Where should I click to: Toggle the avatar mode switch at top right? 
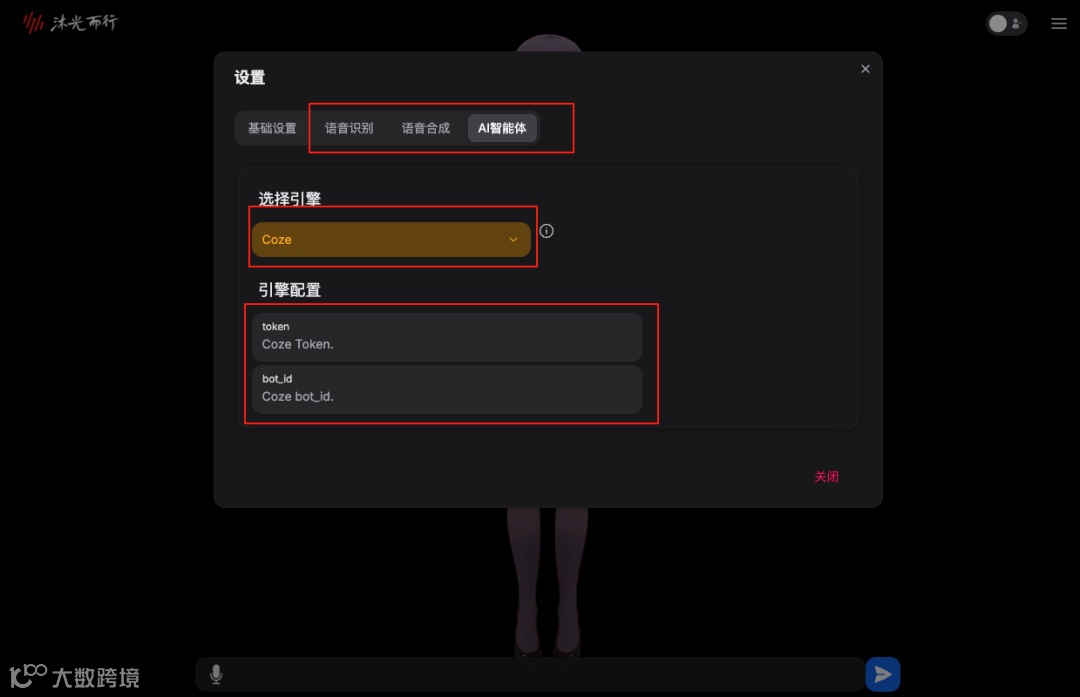click(x=1006, y=23)
